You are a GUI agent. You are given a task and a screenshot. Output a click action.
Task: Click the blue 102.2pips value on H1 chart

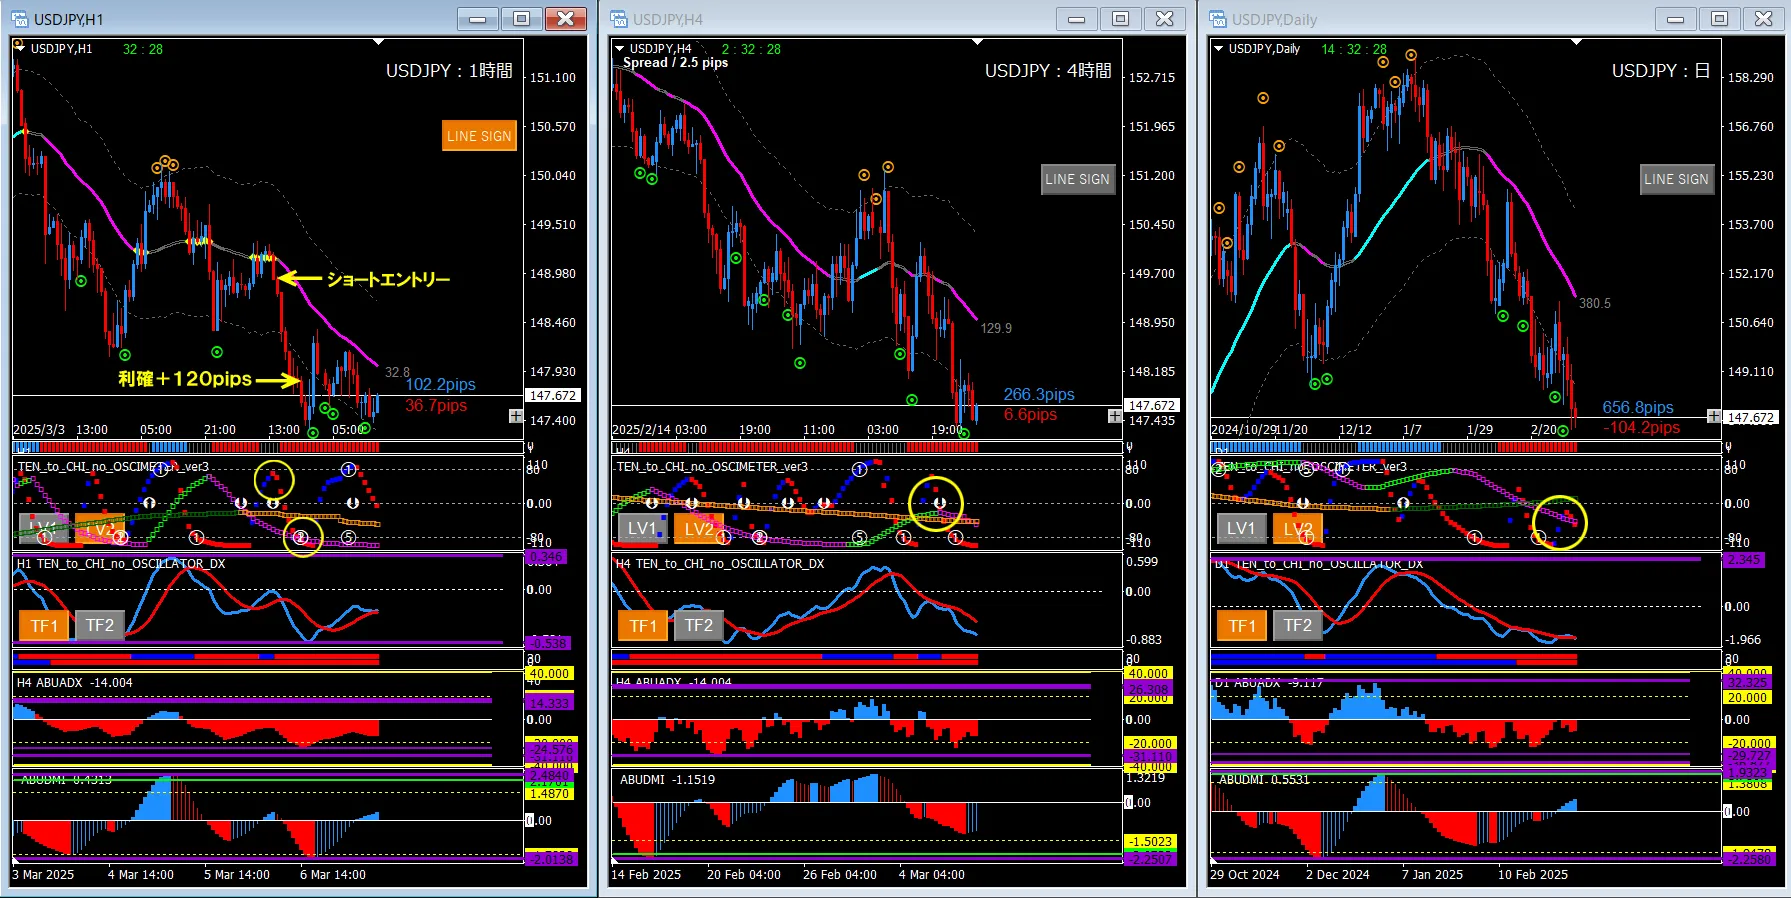[441, 385]
